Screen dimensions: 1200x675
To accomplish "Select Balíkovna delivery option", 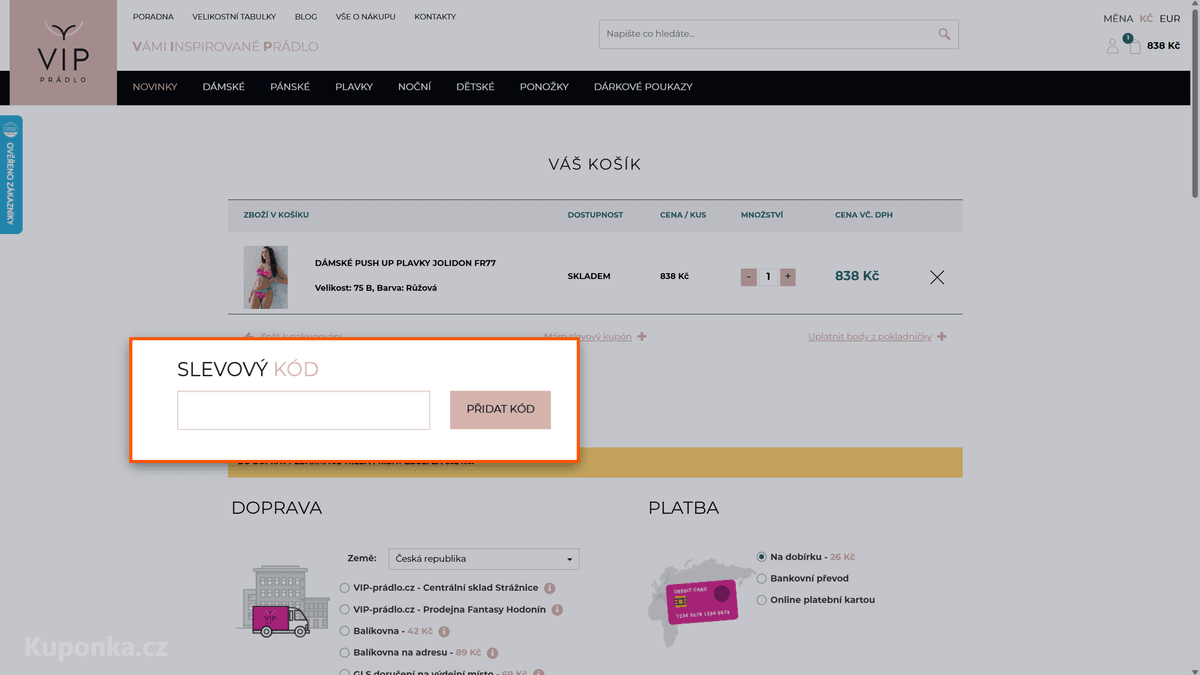I will point(345,632).
